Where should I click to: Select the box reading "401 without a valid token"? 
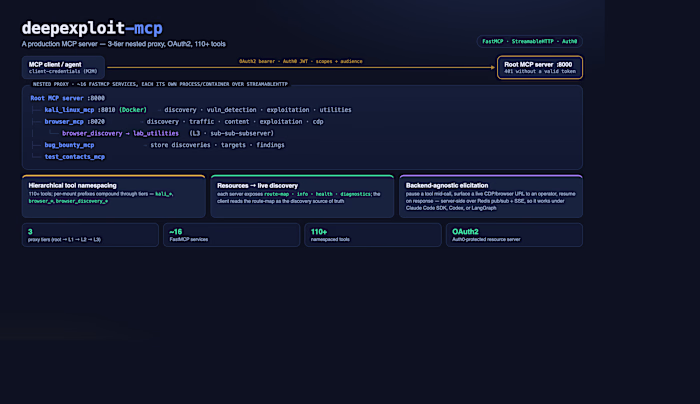point(540,67)
